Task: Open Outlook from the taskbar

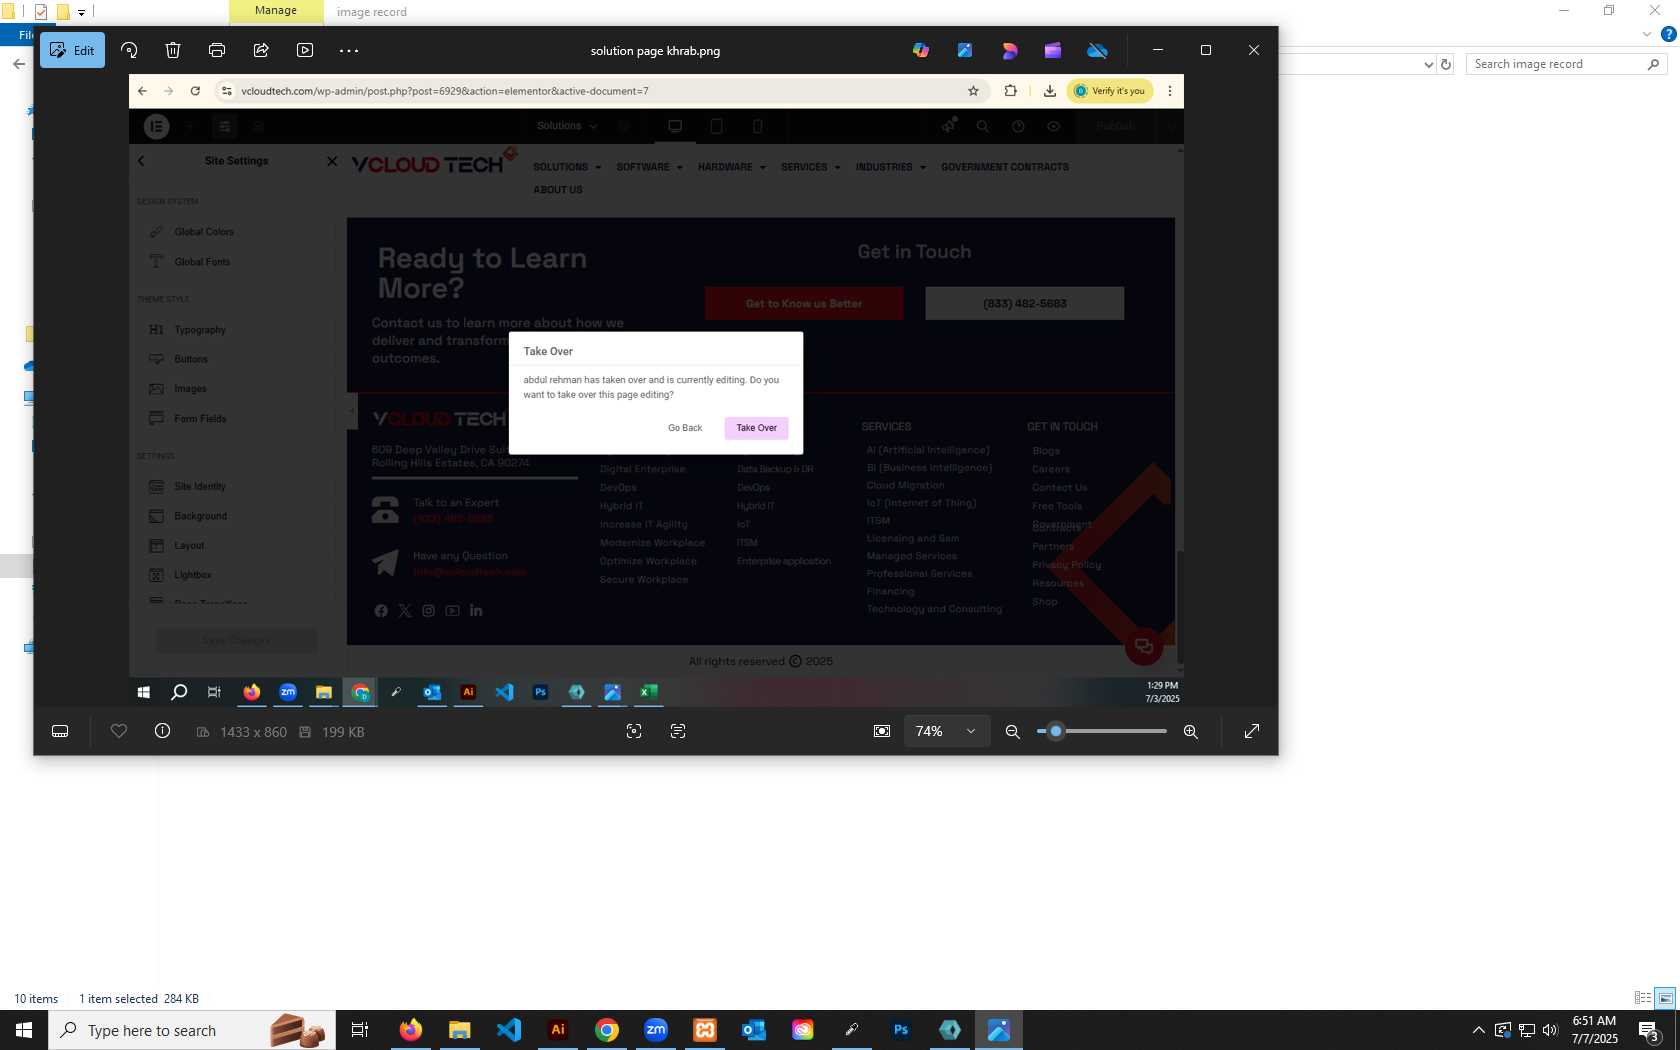Action: (x=754, y=1030)
